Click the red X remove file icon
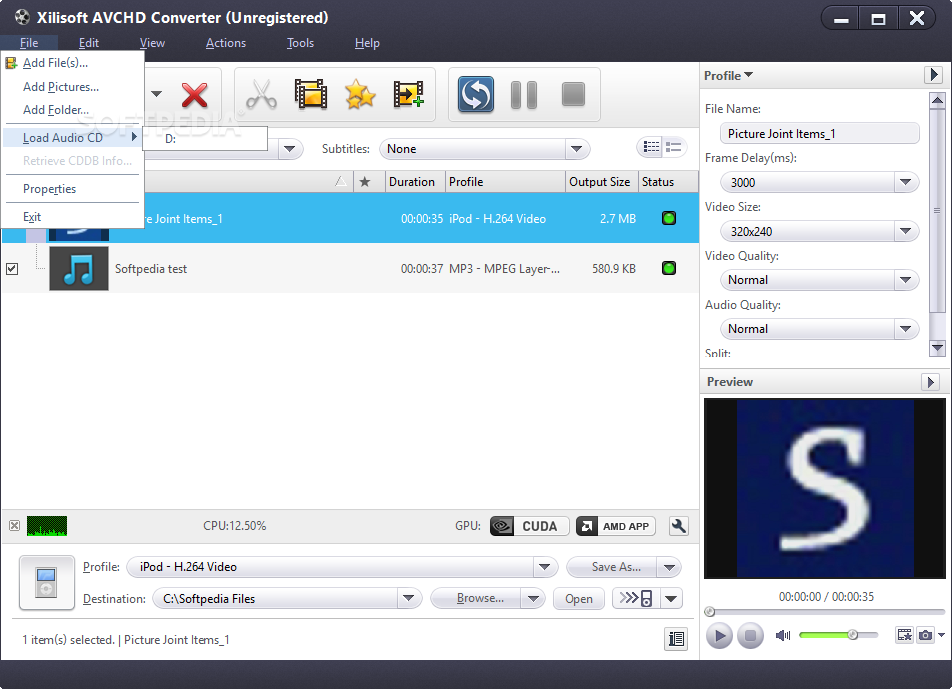The height and width of the screenshot is (689, 952). click(x=194, y=95)
